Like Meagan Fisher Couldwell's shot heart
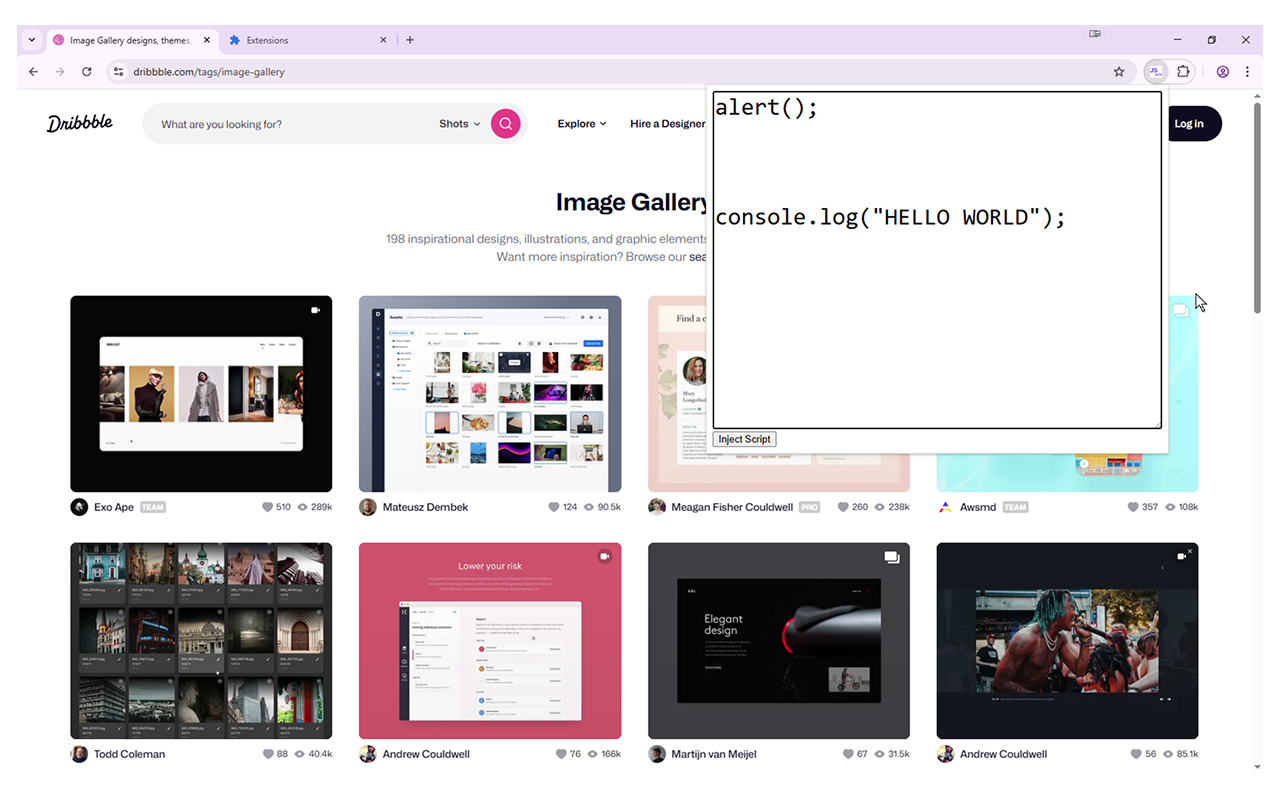 pos(843,507)
